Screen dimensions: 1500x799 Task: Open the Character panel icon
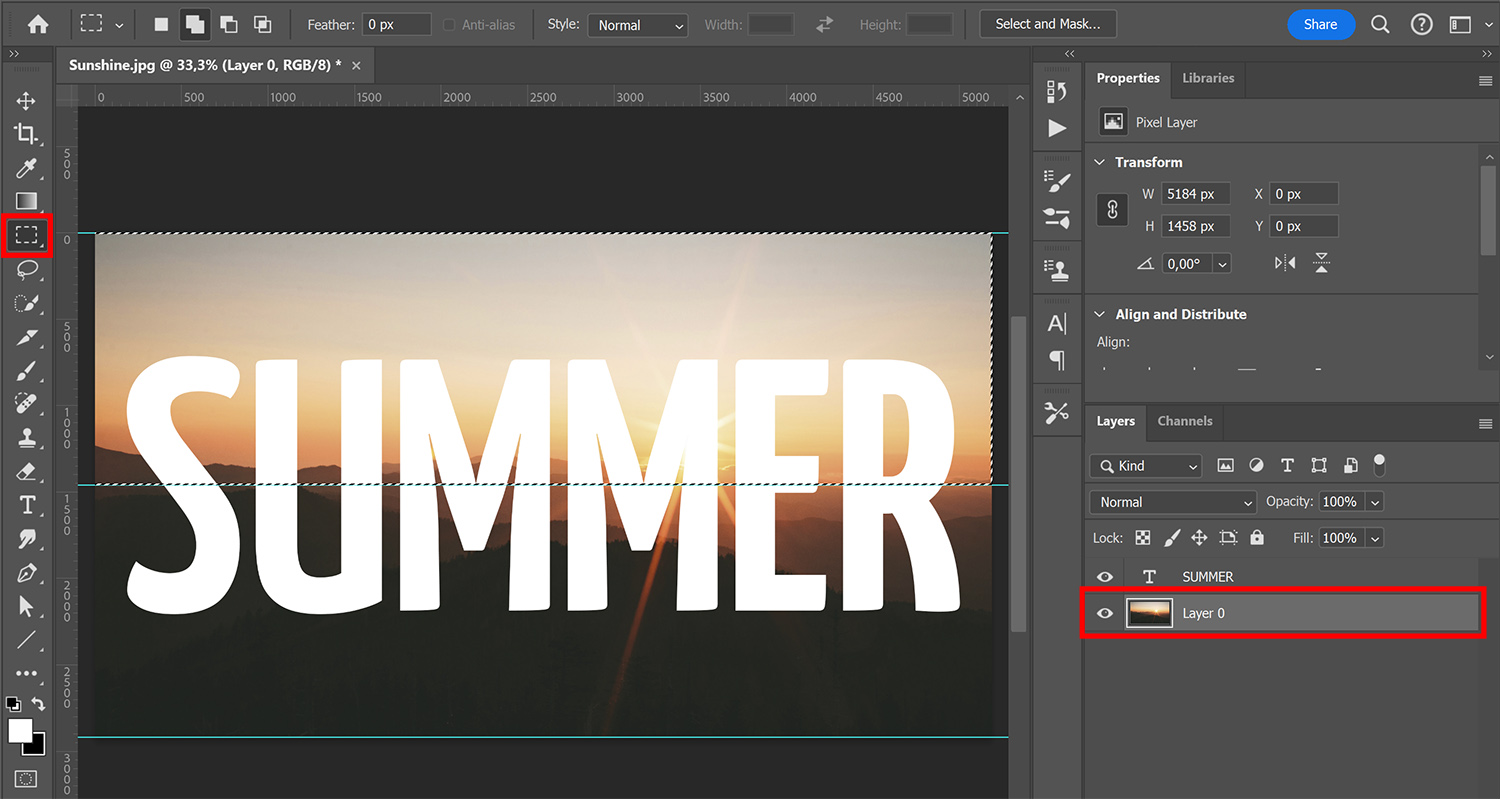(x=1057, y=323)
